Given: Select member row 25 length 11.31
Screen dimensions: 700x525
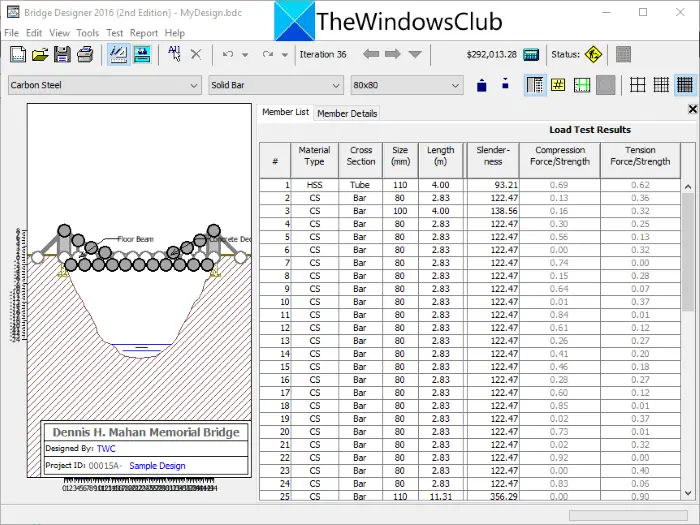Looking at the screenshot, I should pyautogui.click(x=470, y=496).
